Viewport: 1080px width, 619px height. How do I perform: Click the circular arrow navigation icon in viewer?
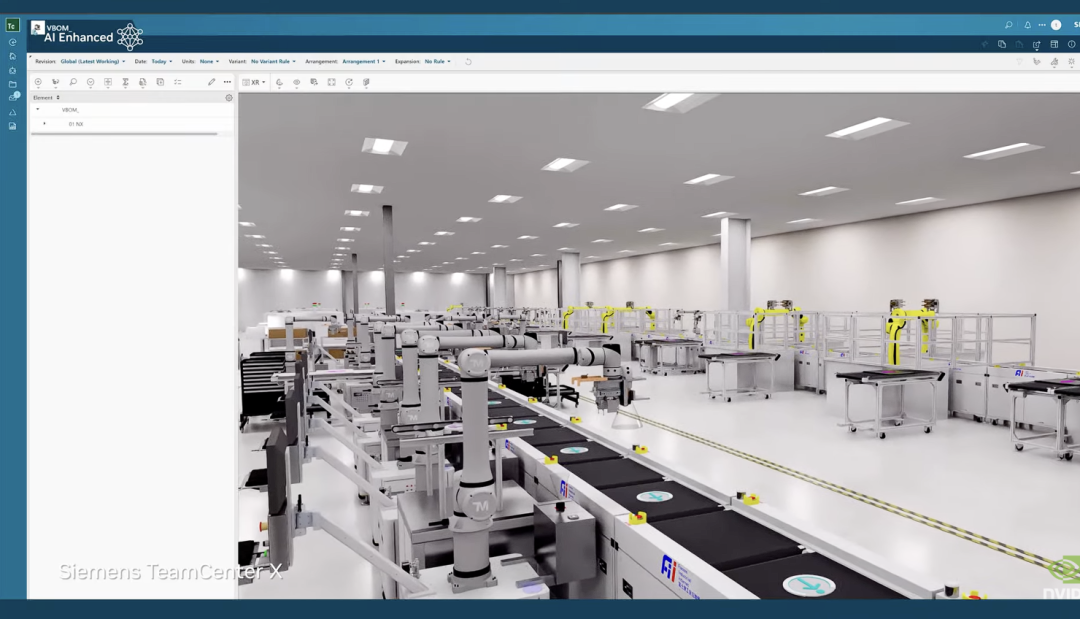(x=349, y=82)
